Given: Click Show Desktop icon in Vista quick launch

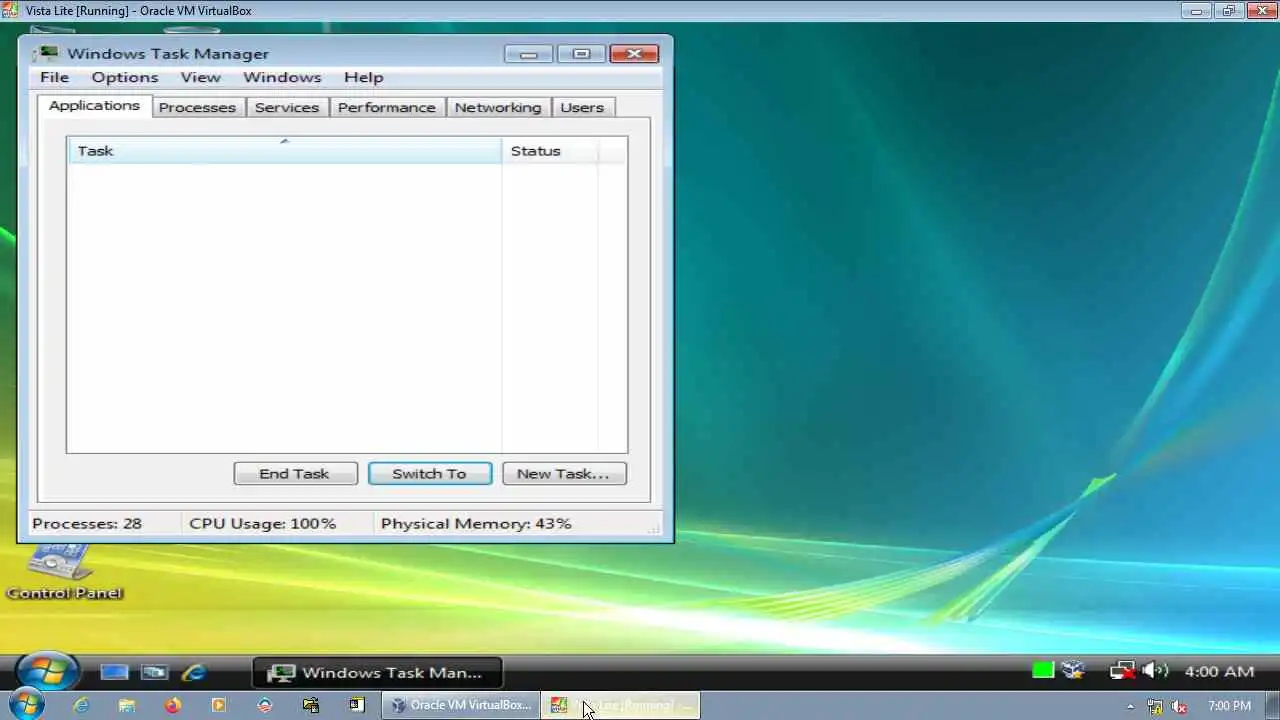Looking at the screenshot, I should (x=114, y=673).
